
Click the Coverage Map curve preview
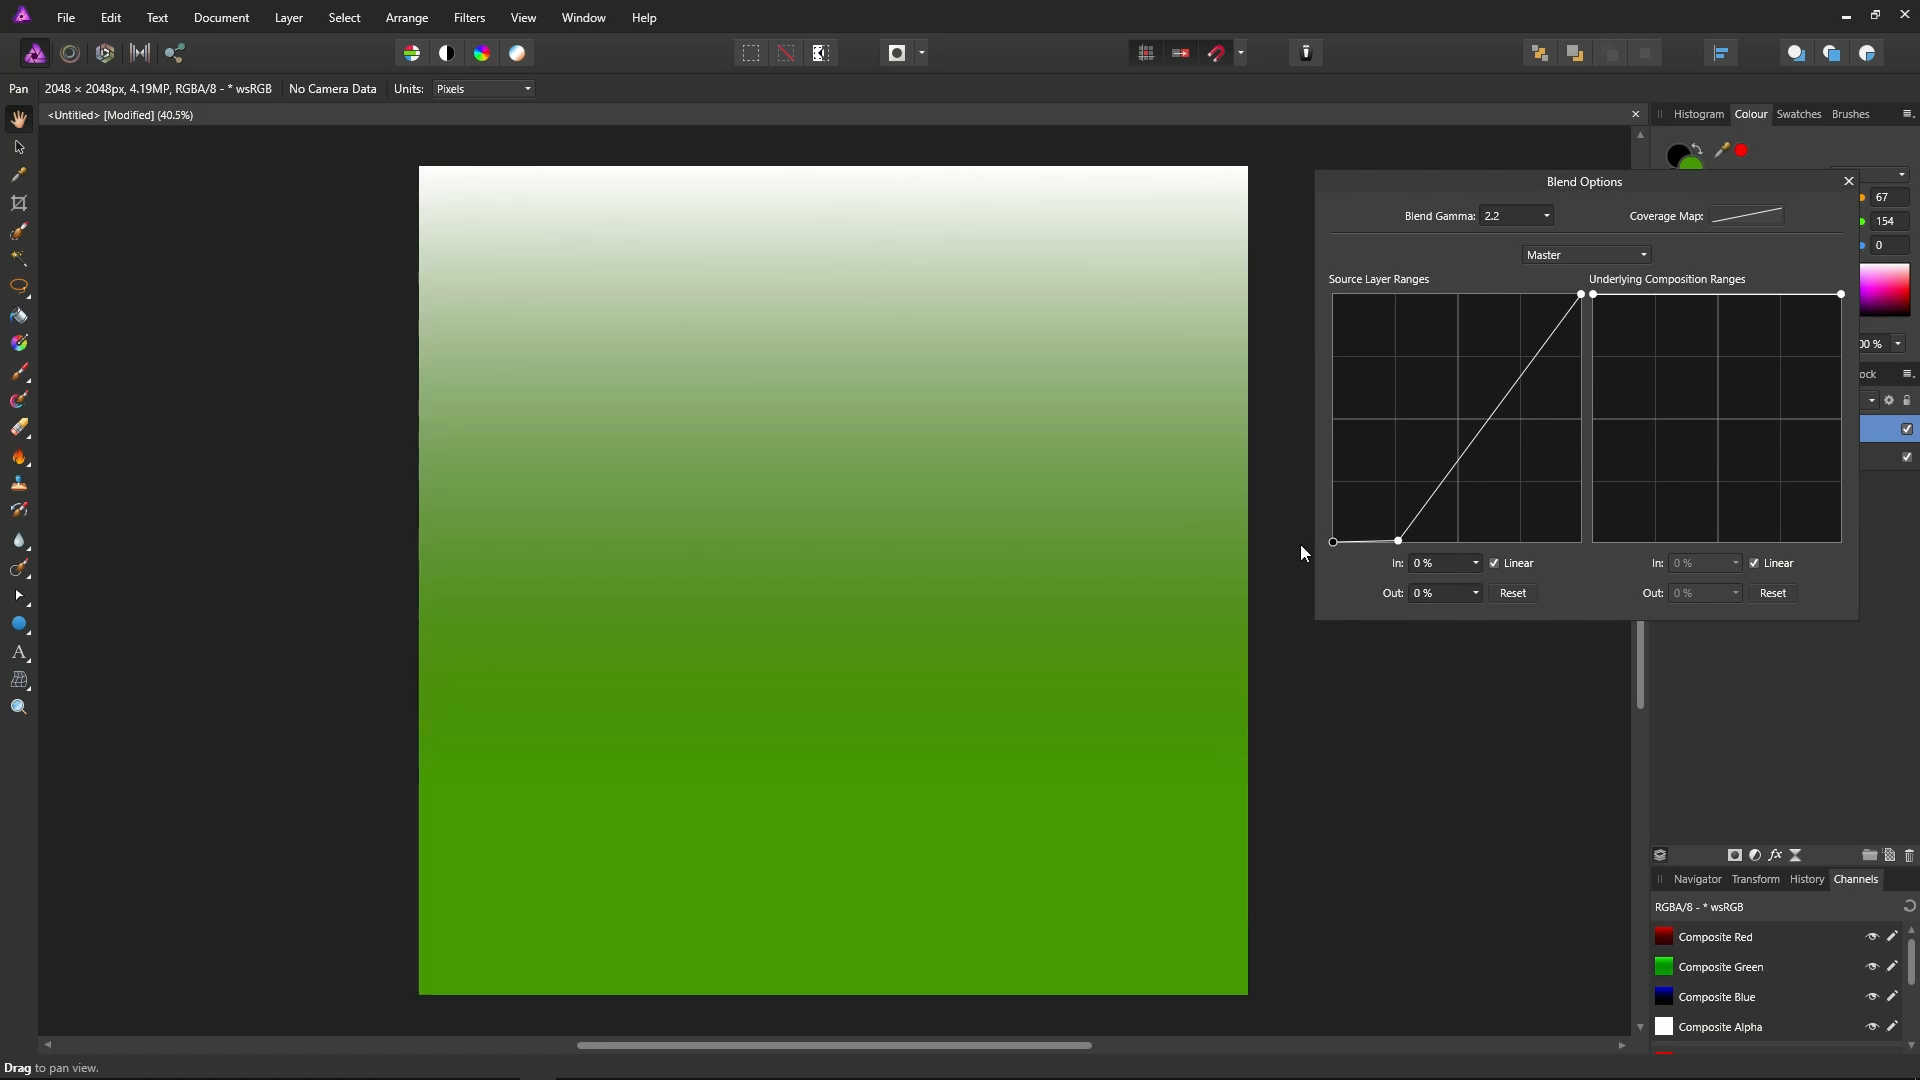pos(1746,216)
